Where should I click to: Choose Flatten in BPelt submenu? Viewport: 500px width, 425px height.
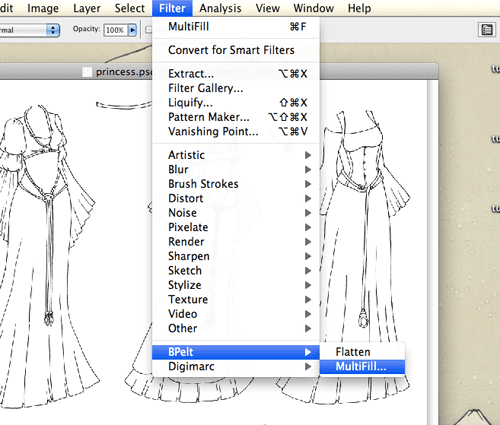click(x=362, y=352)
